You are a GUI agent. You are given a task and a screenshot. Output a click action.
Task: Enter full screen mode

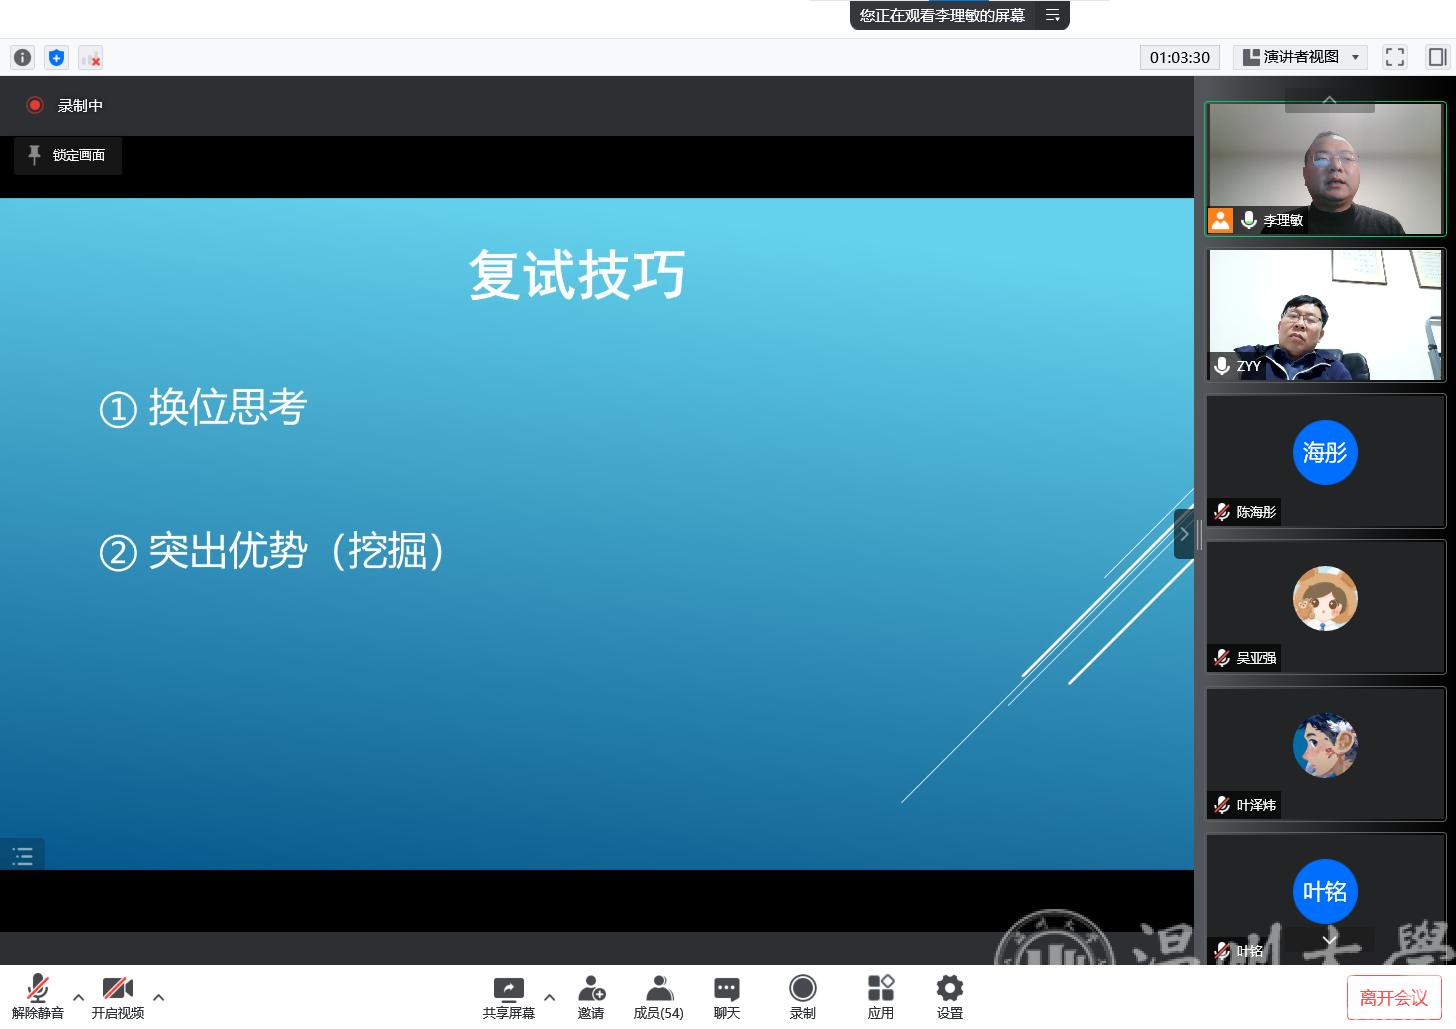coord(1394,57)
